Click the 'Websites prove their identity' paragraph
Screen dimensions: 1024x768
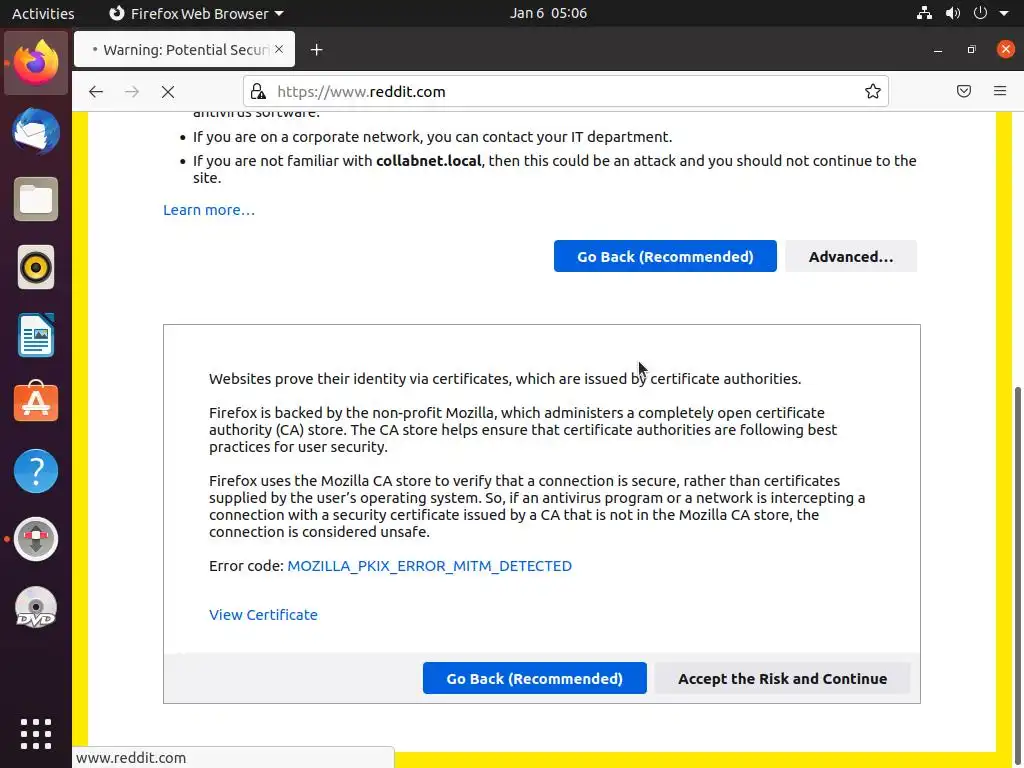pos(505,379)
